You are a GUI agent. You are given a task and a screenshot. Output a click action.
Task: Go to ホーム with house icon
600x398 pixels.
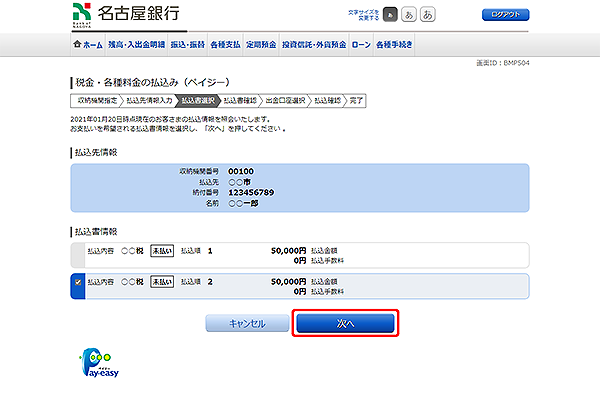click(x=88, y=45)
